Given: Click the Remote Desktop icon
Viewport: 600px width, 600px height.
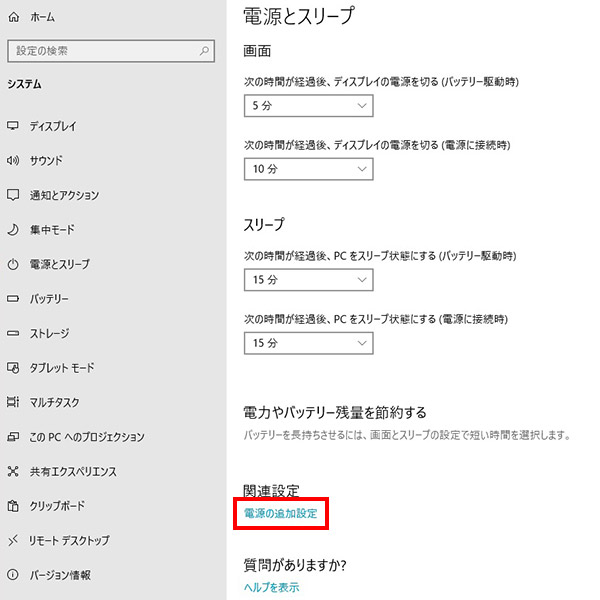Looking at the screenshot, I should pos(13,540).
